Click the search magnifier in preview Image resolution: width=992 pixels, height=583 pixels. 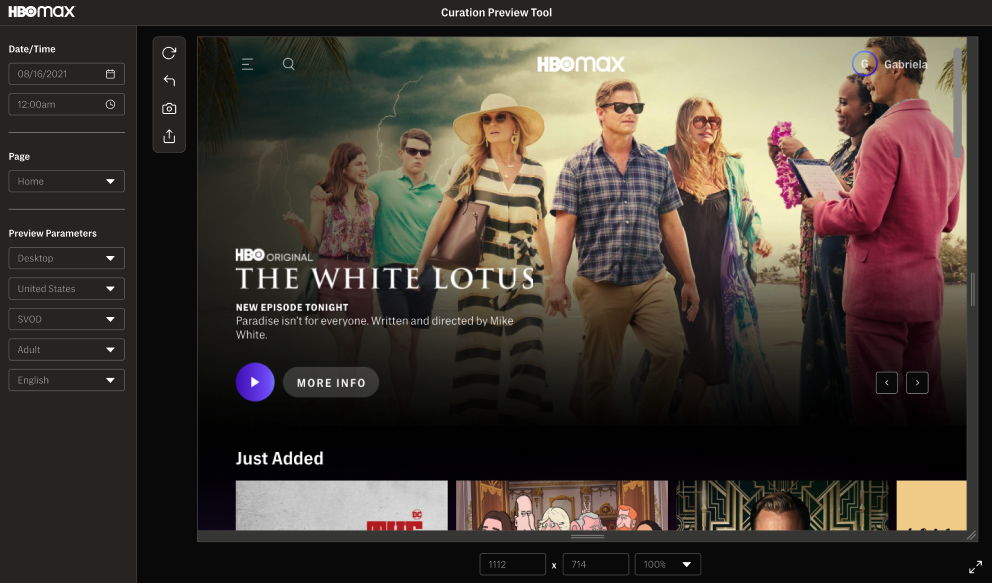[288, 64]
